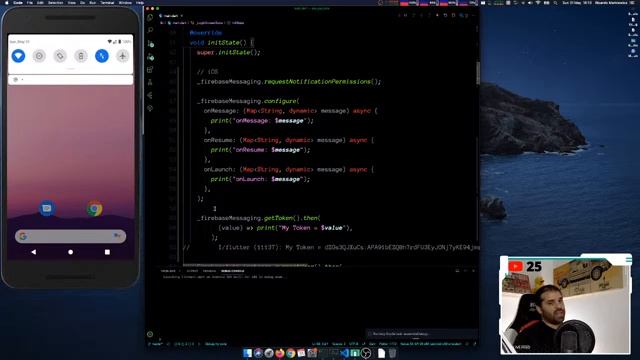Click the Flutter version in status bar

(388, 344)
